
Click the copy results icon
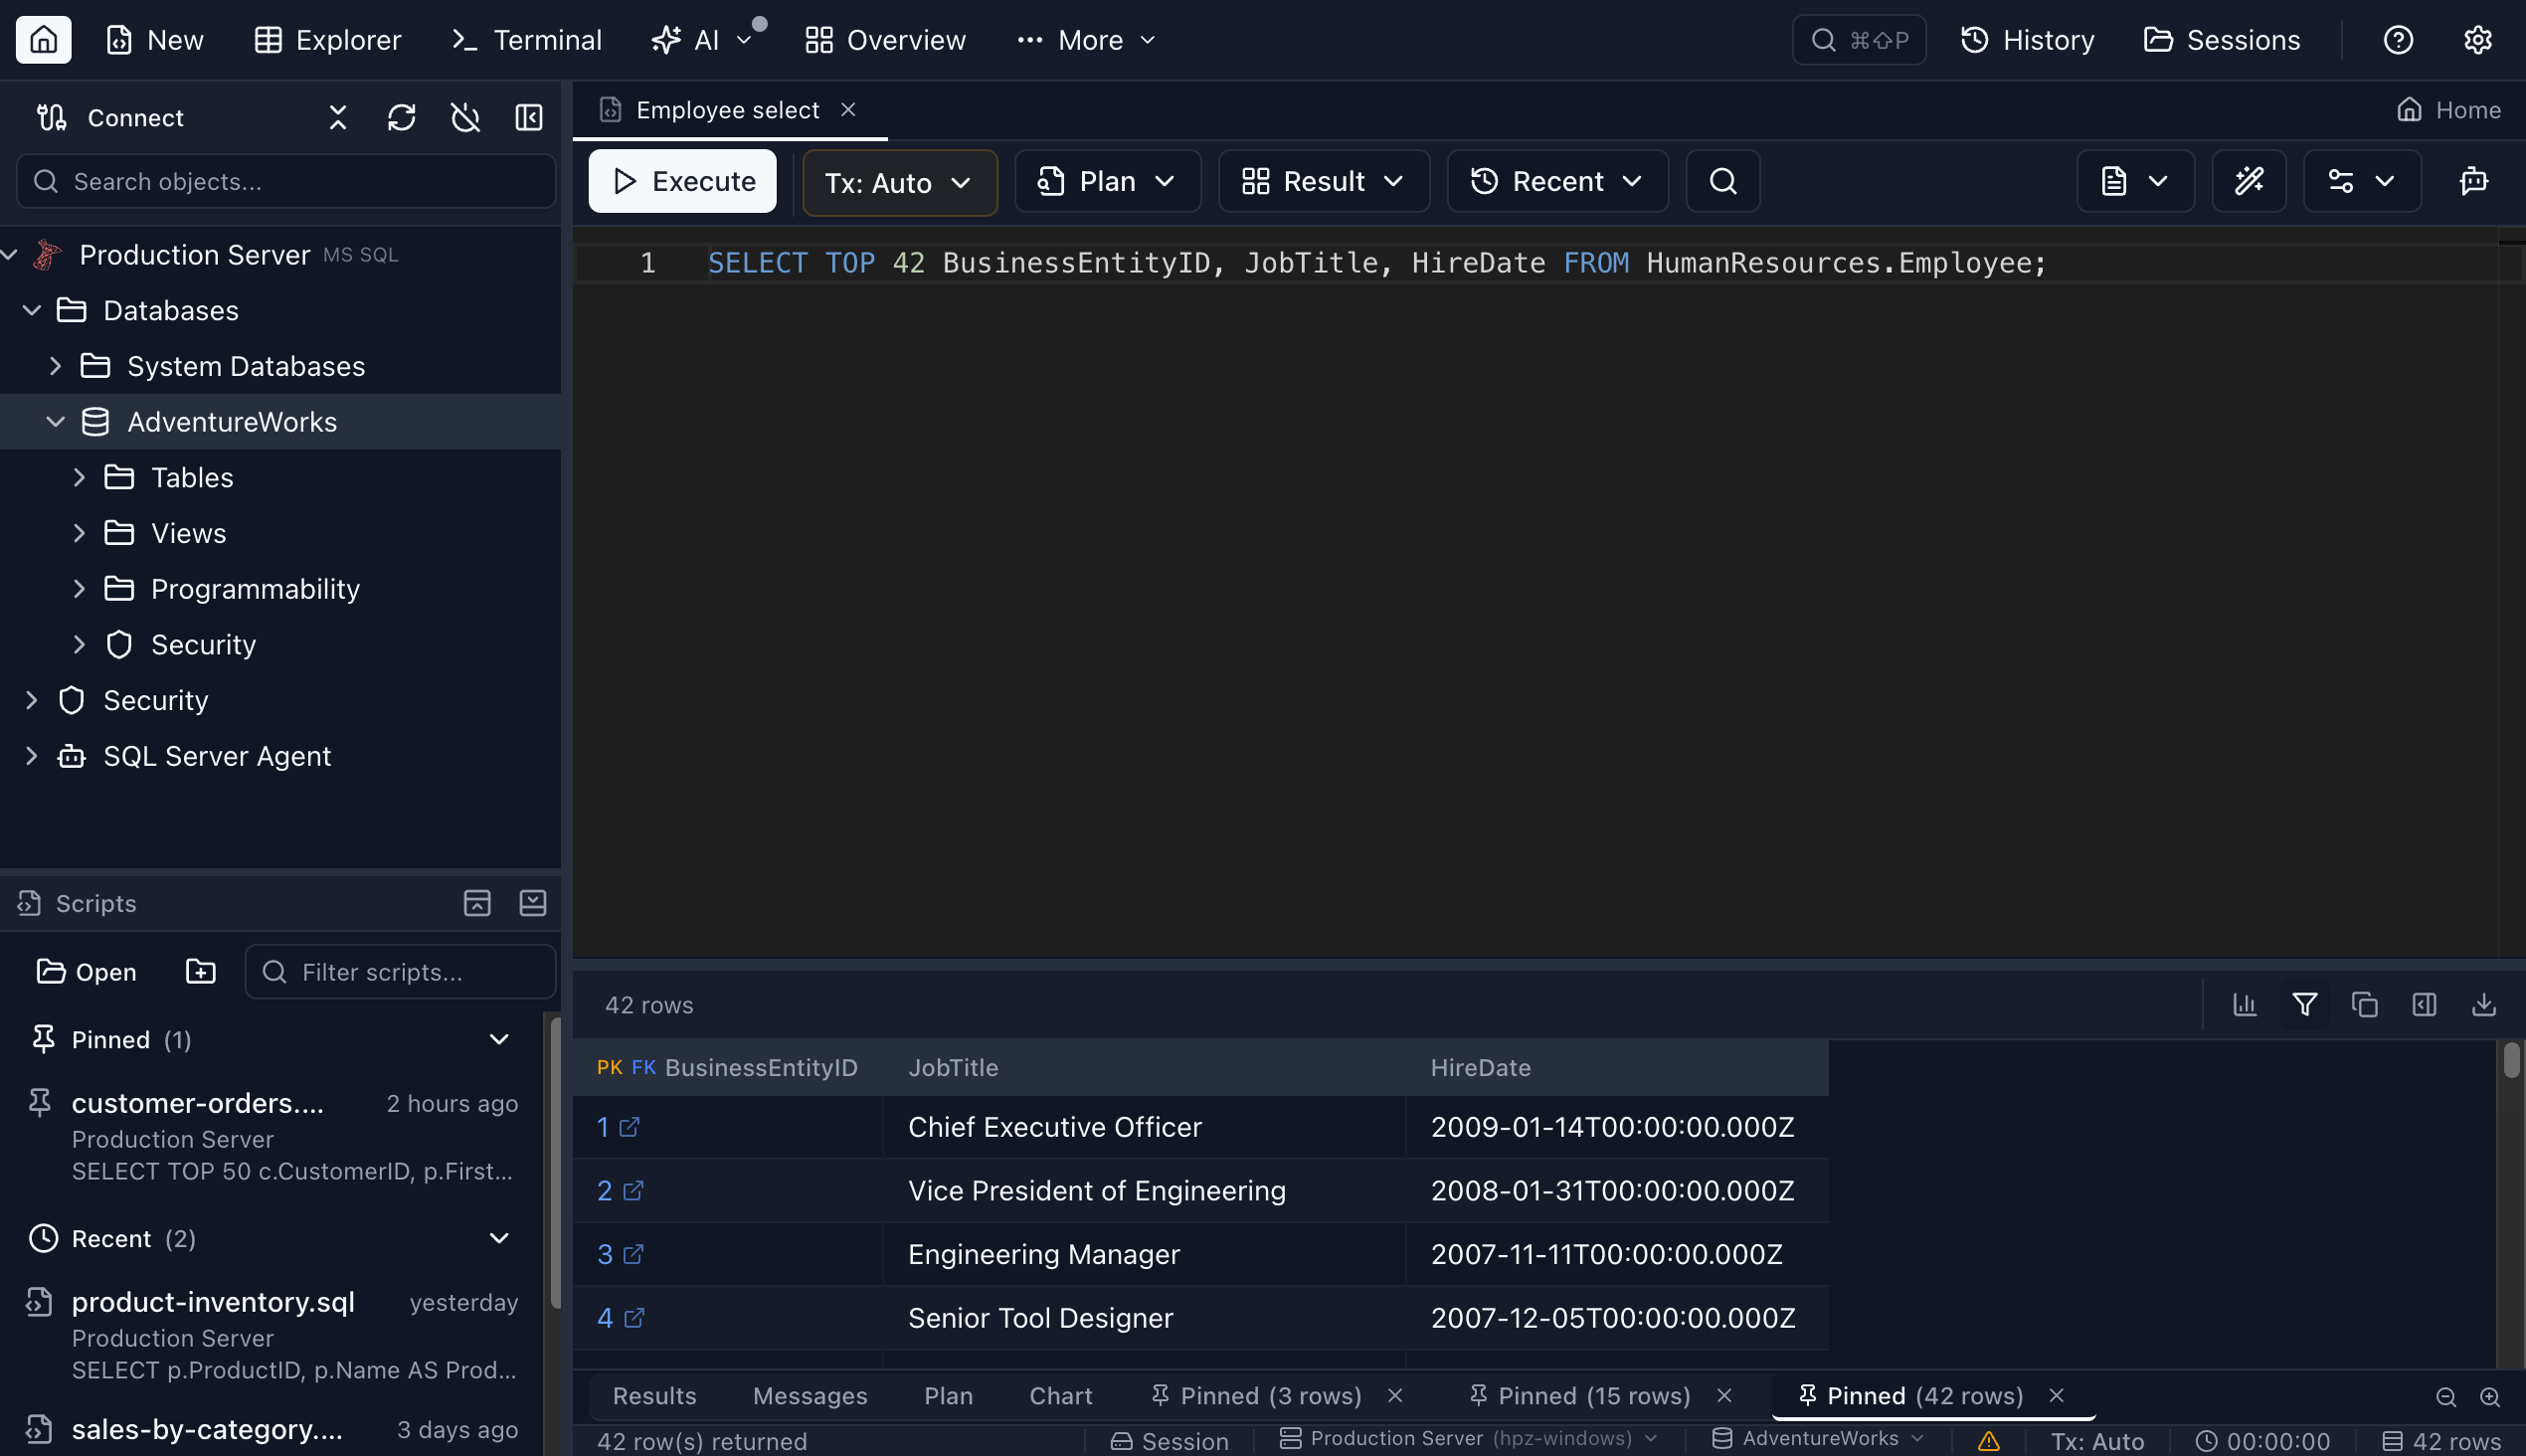point(2365,1005)
